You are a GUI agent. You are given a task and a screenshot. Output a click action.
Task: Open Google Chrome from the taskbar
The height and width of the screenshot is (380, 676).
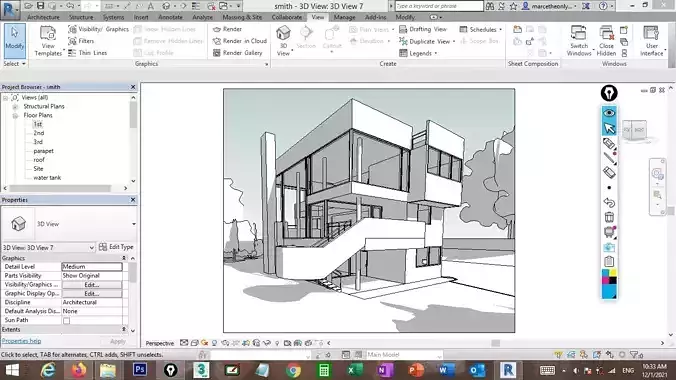tap(293, 370)
